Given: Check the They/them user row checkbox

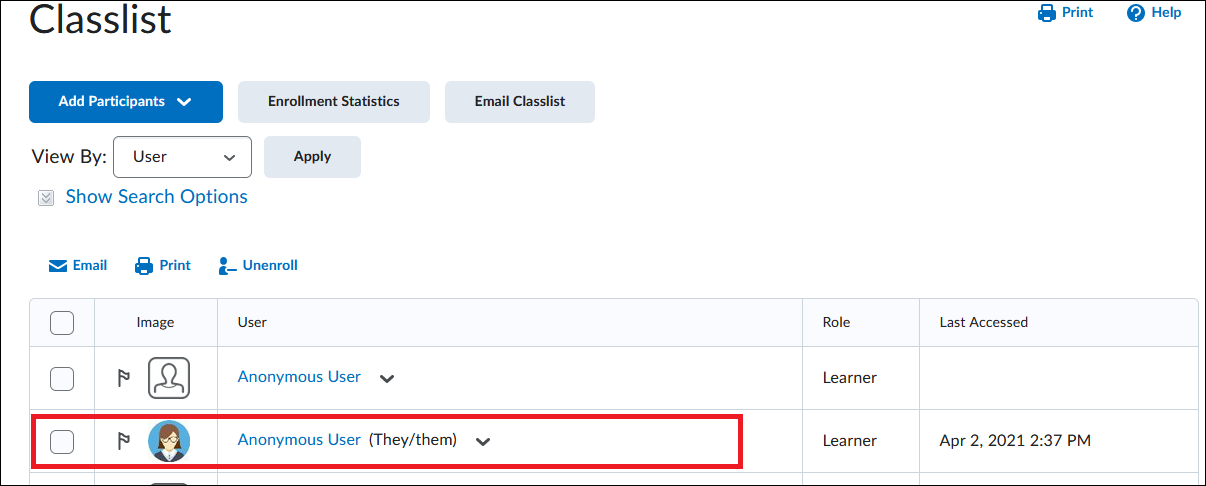Looking at the screenshot, I should tap(62, 441).
